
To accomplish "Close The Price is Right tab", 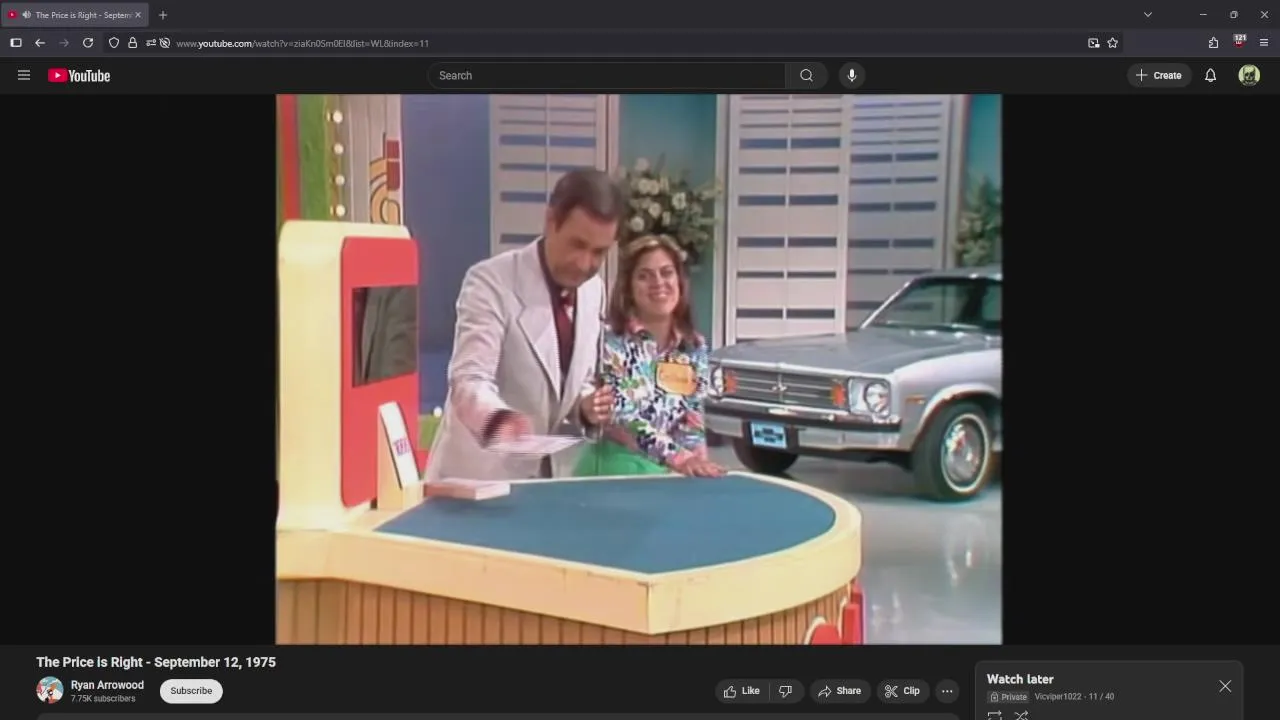I will click(x=138, y=15).
